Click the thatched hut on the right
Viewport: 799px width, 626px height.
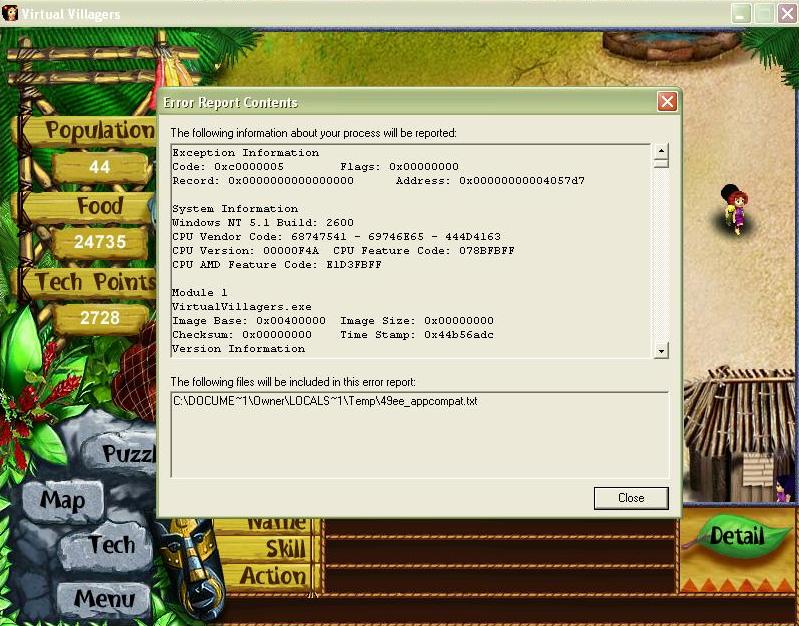(x=739, y=433)
